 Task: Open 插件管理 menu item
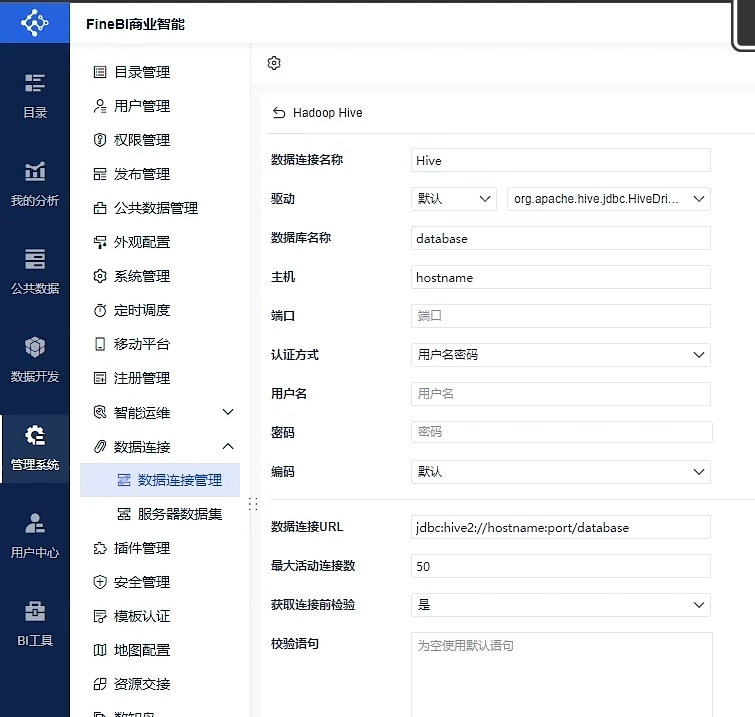coord(160,548)
